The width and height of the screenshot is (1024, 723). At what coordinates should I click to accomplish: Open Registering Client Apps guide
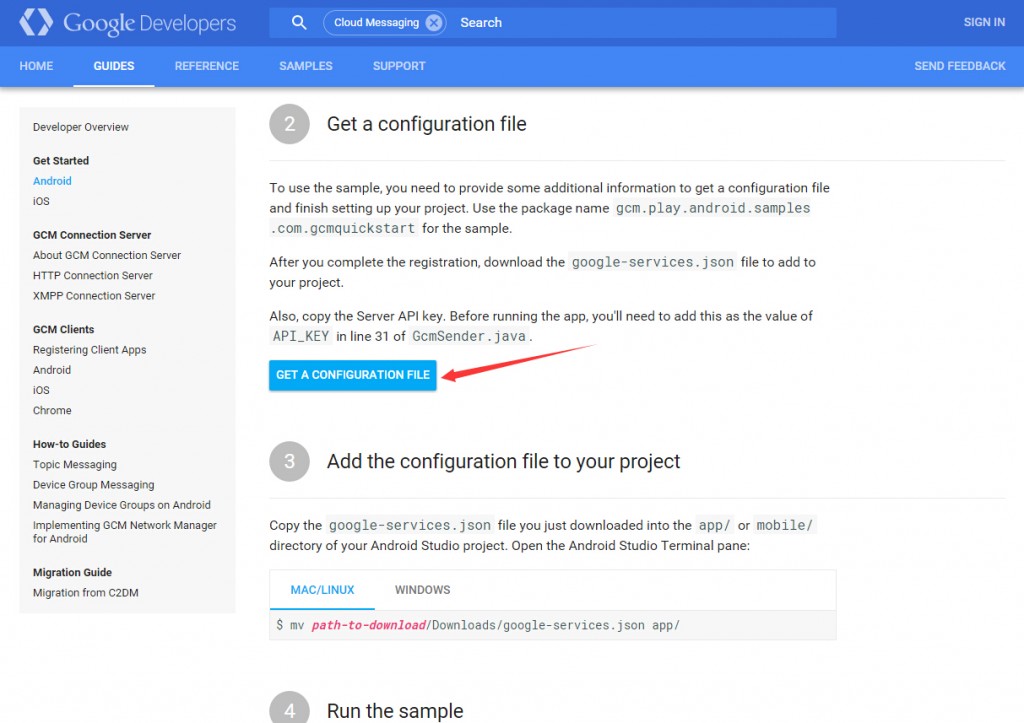[90, 349]
